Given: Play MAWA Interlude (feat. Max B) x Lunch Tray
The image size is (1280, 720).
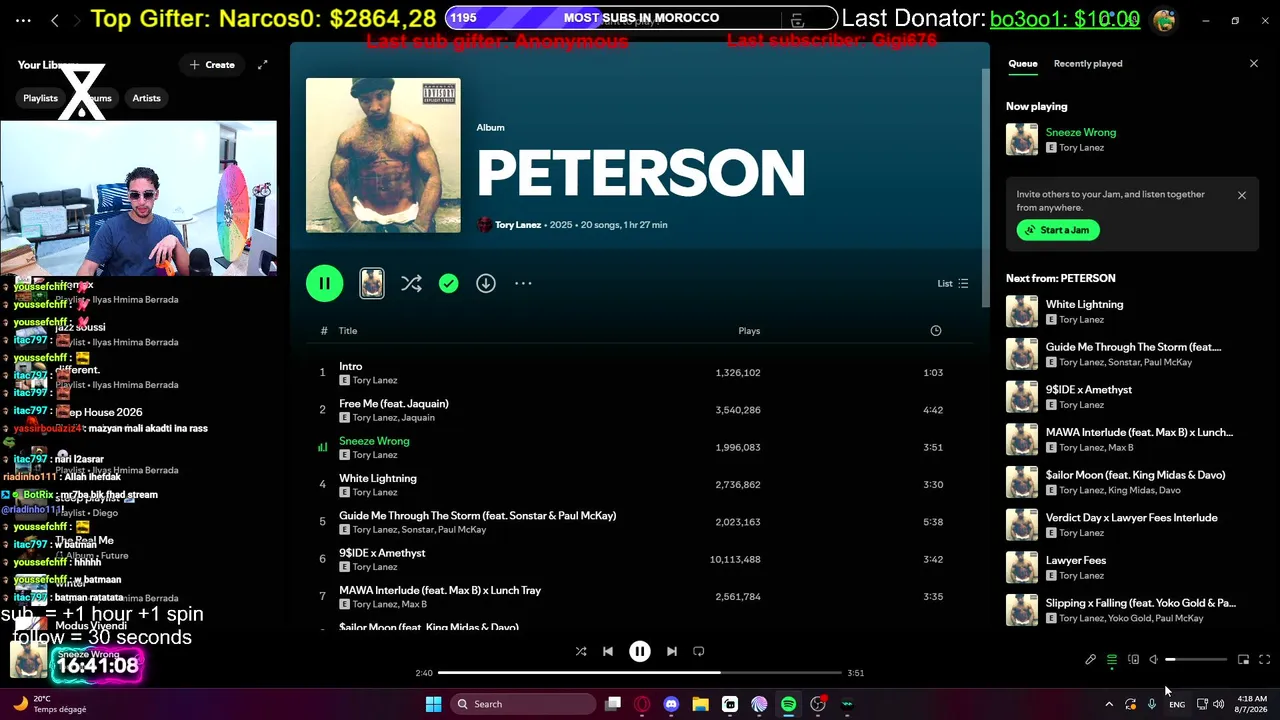Looking at the screenshot, I should click(640, 596).
